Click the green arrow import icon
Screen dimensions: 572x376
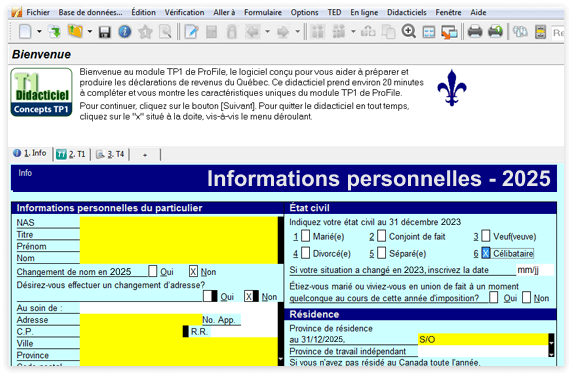click(55, 32)
